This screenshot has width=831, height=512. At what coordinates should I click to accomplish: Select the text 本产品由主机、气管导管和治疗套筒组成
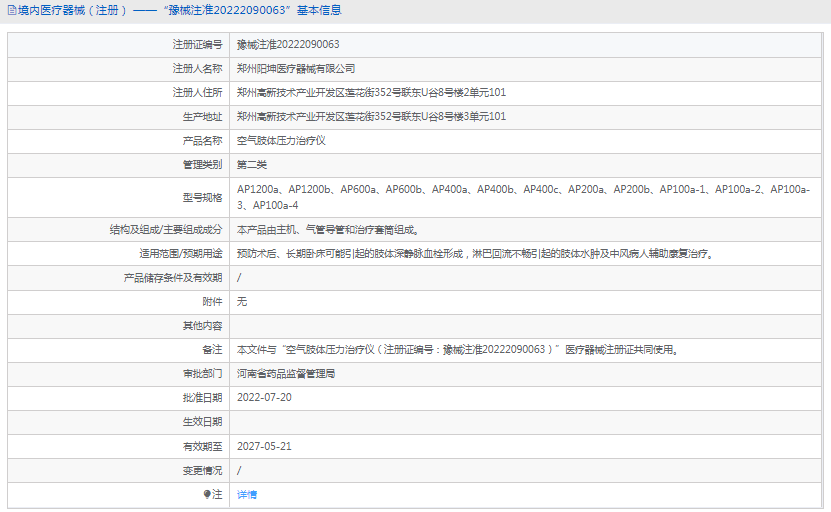coord(328,229)
